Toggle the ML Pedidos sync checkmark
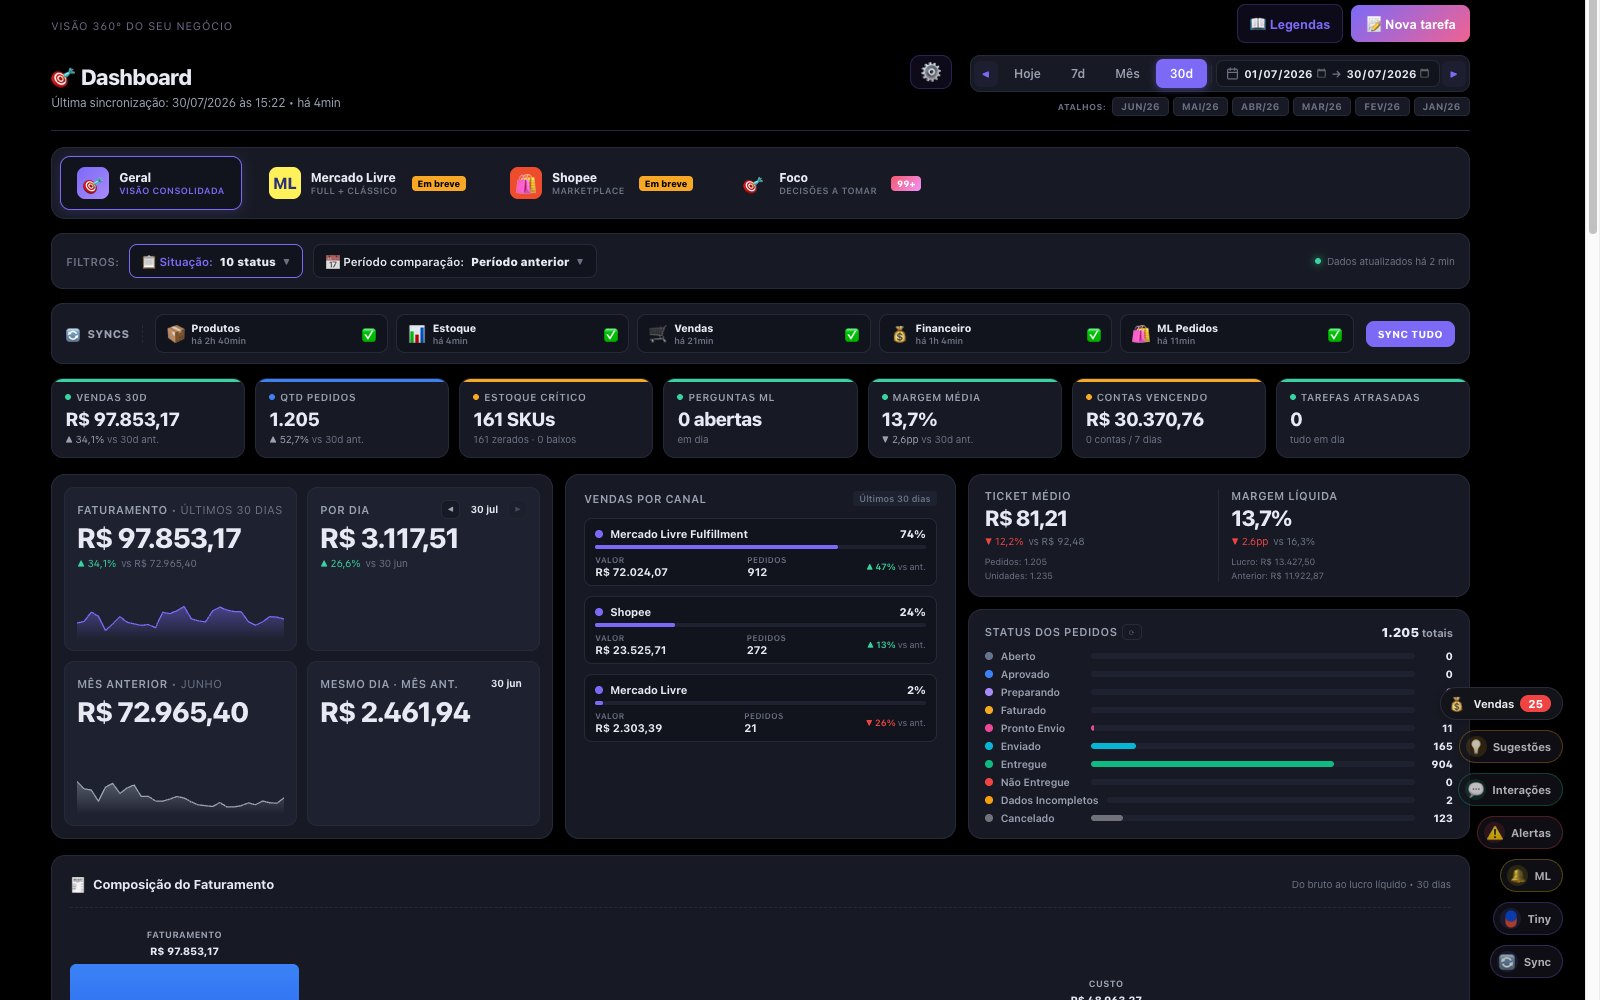1600x1000 pixels. pos(1335,335)
